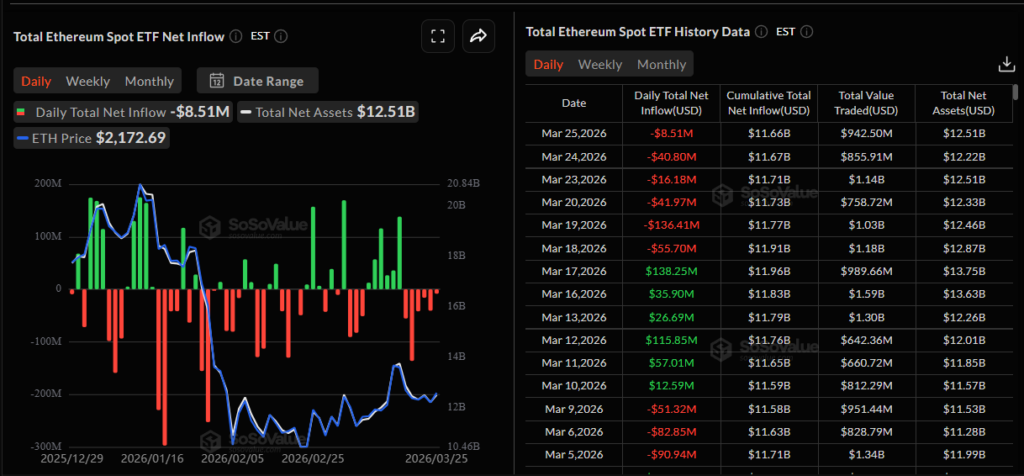Toggle Daily Total Net Inflow legend series
The width and height of the screenshot is (1024, 476).
pyautogui.click(x=122, y=112)
